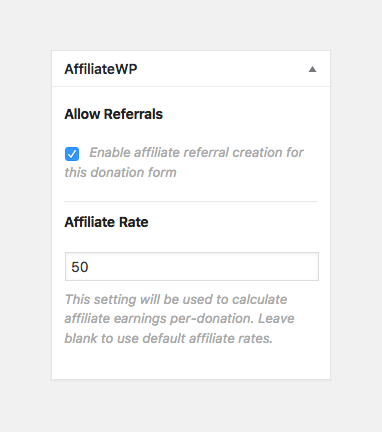Click the "blank to use default affiliate rates." line
This screenshot has height=432, width=382.
tap(169, 338)
